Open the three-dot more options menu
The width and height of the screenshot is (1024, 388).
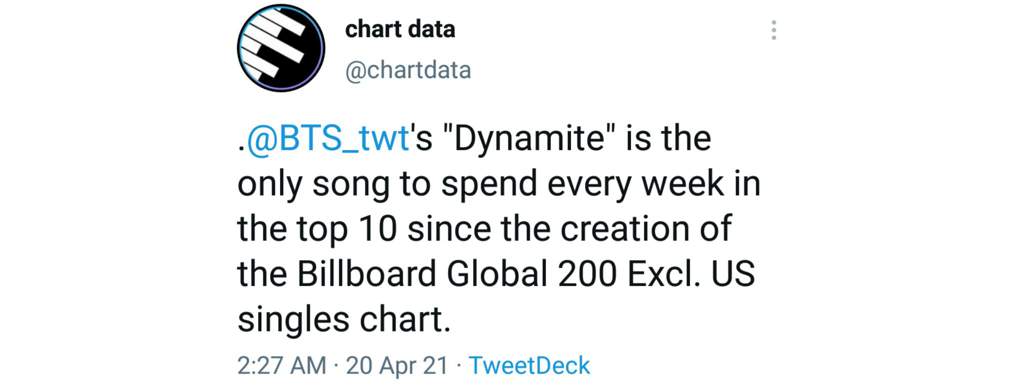point(773,30)
